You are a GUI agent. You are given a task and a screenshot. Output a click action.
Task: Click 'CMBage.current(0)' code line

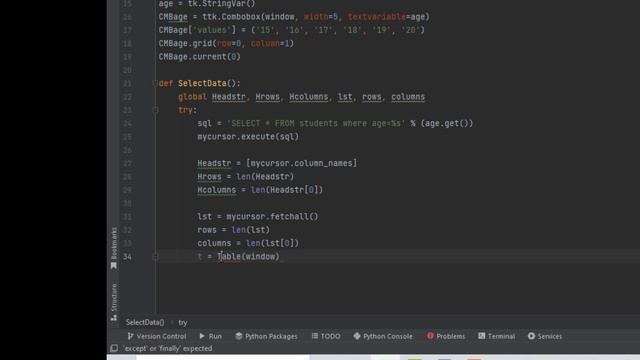pos(200,57)
